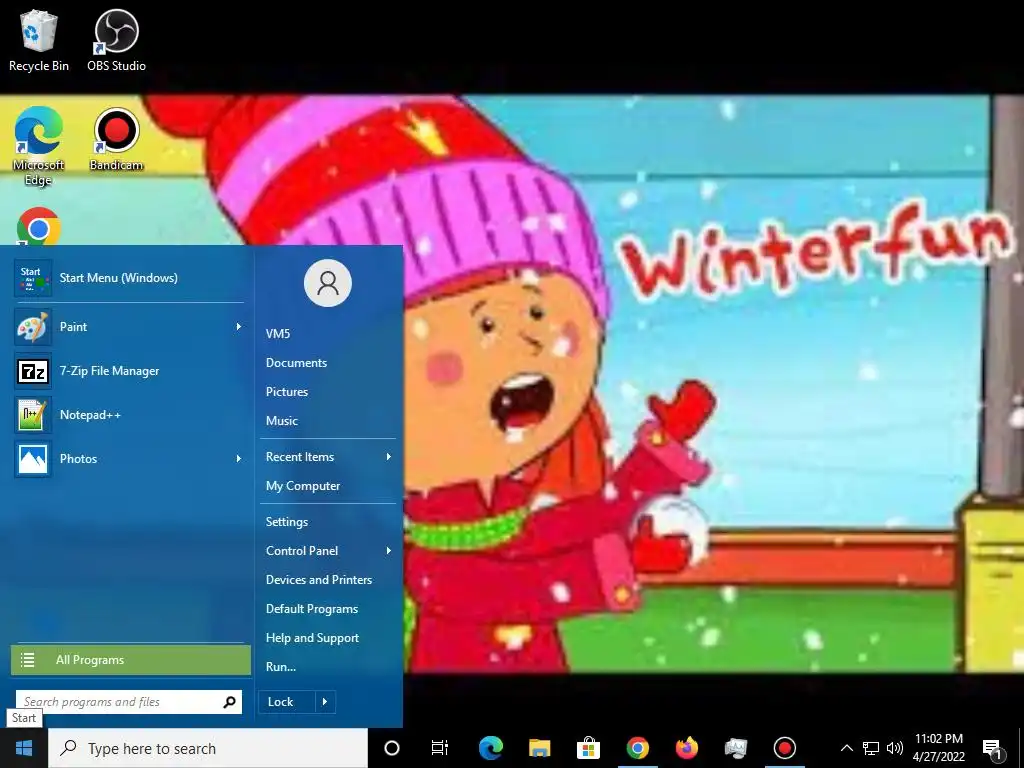Image resolution: width=1024 pixels, height=768 pixels.
Task: Launch the Bandicam desktop shortcut
Action: (116, 140)
